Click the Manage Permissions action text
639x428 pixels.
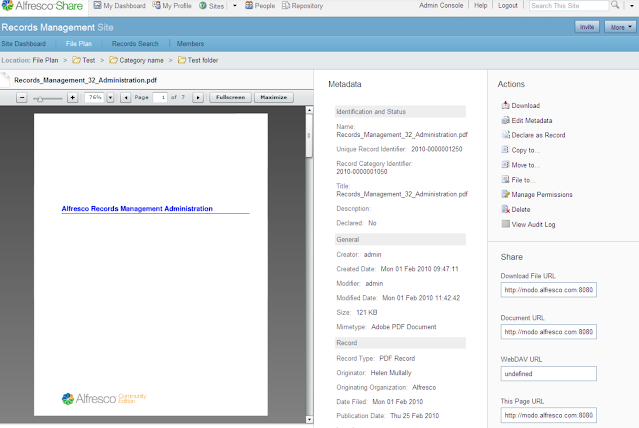pyautogui.click(x=542, y=194)
